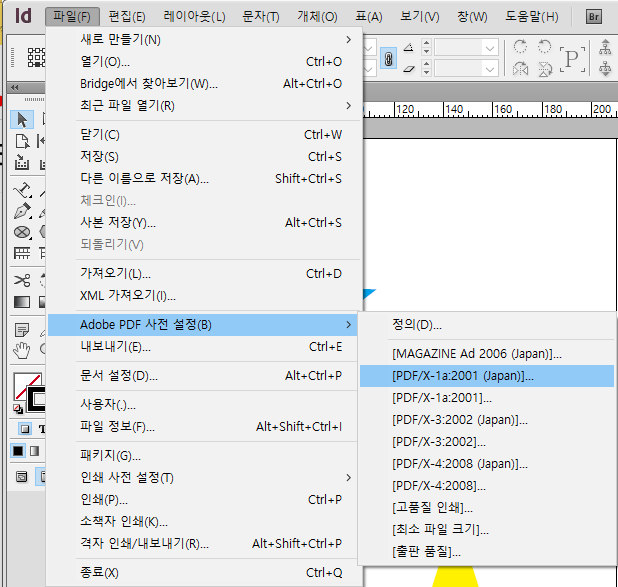Click the Select Container icon
Image resolution: width=618 pixels, height=587 pixels.
(x=605, y=47)
